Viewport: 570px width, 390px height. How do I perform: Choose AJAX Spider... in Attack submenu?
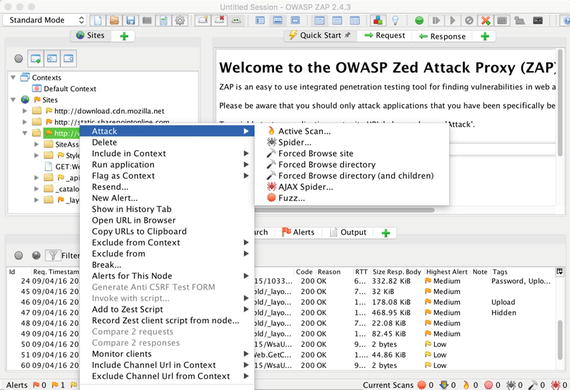point(352,187)
